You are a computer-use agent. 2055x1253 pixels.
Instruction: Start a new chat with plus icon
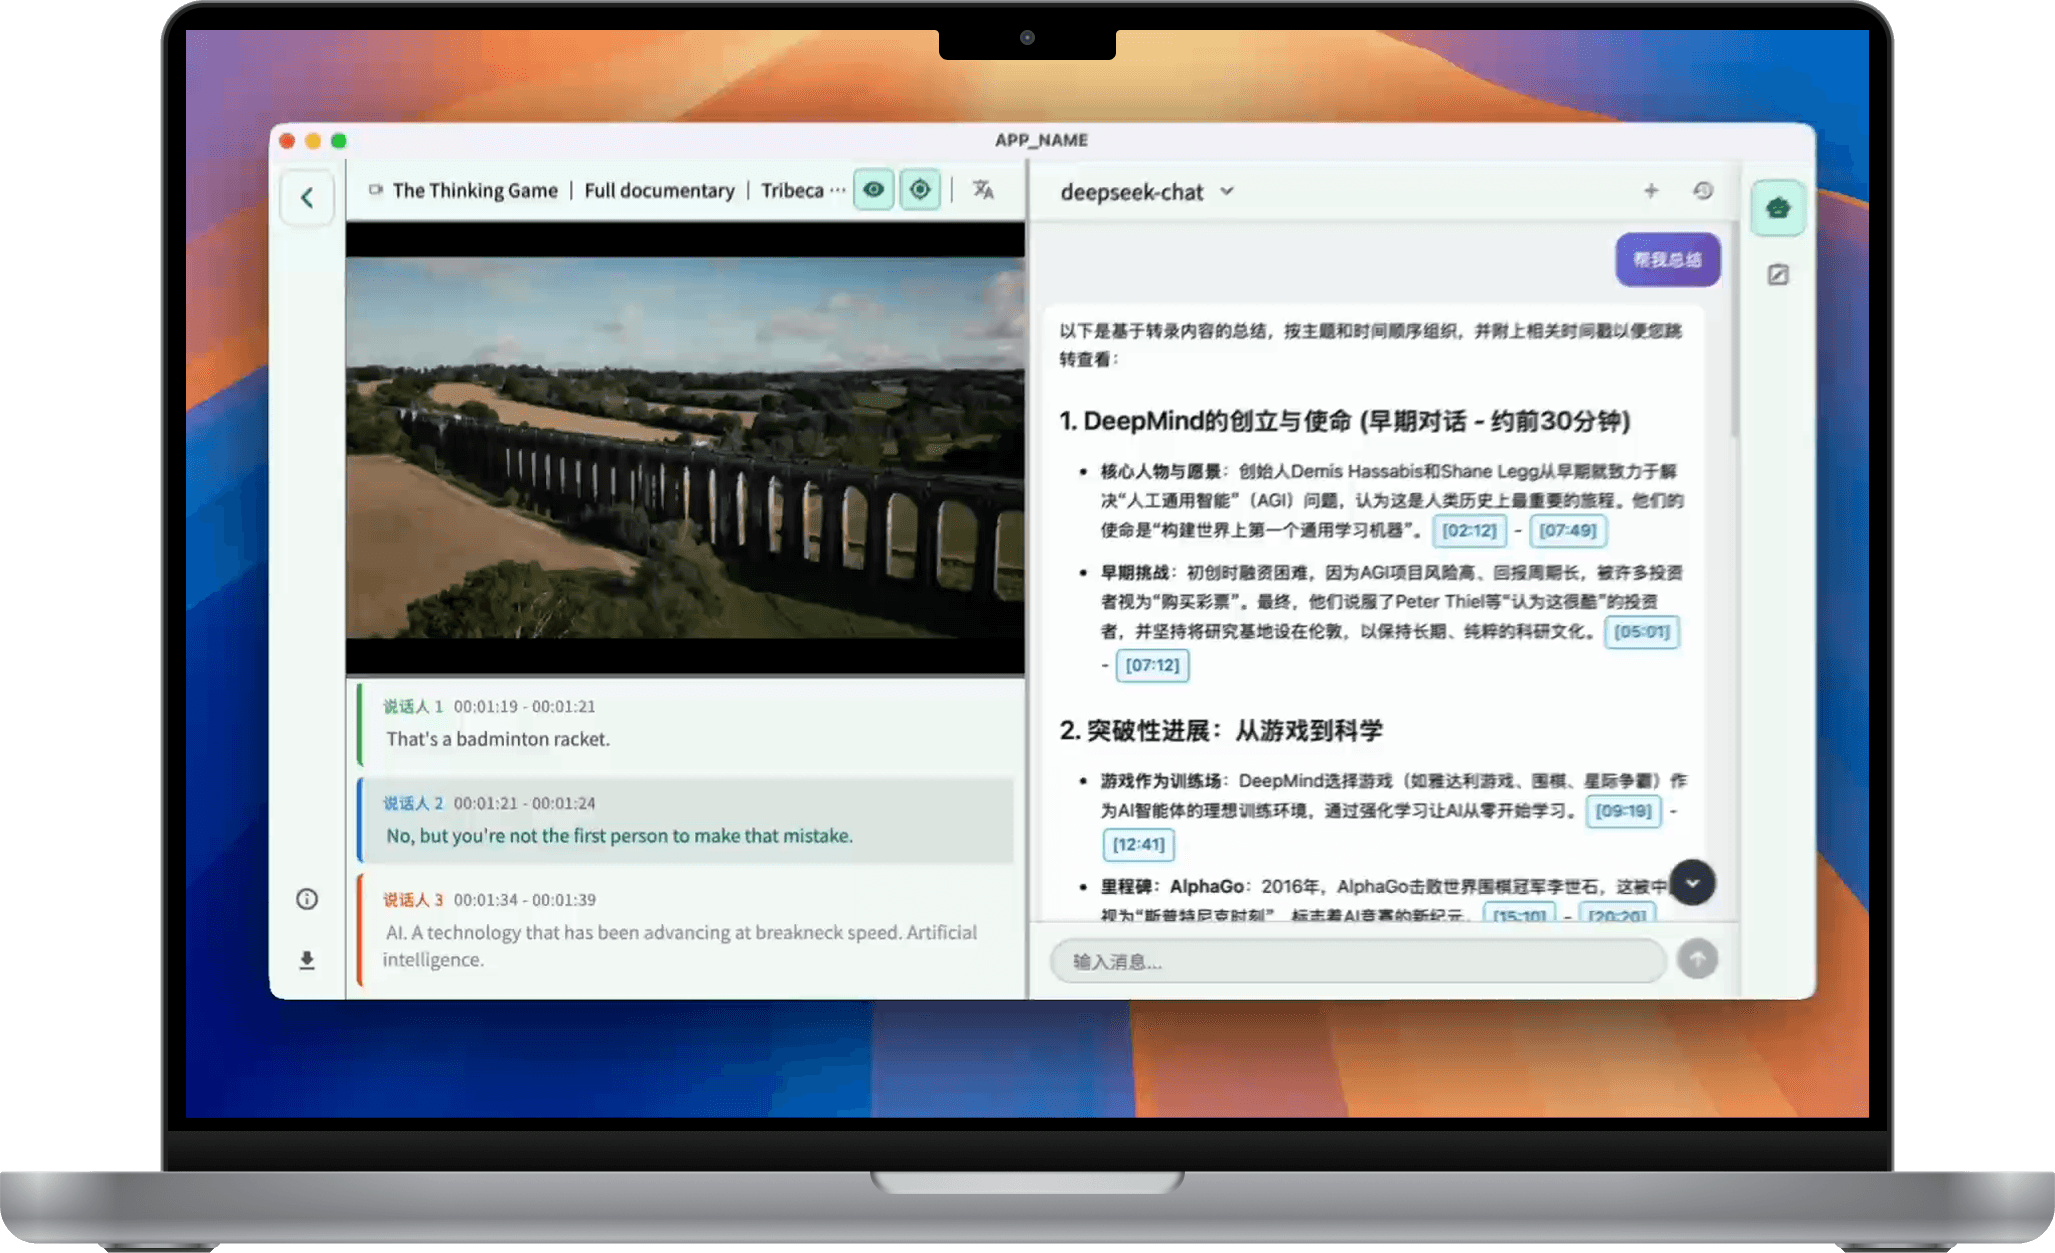click(x=1650, y=191)
